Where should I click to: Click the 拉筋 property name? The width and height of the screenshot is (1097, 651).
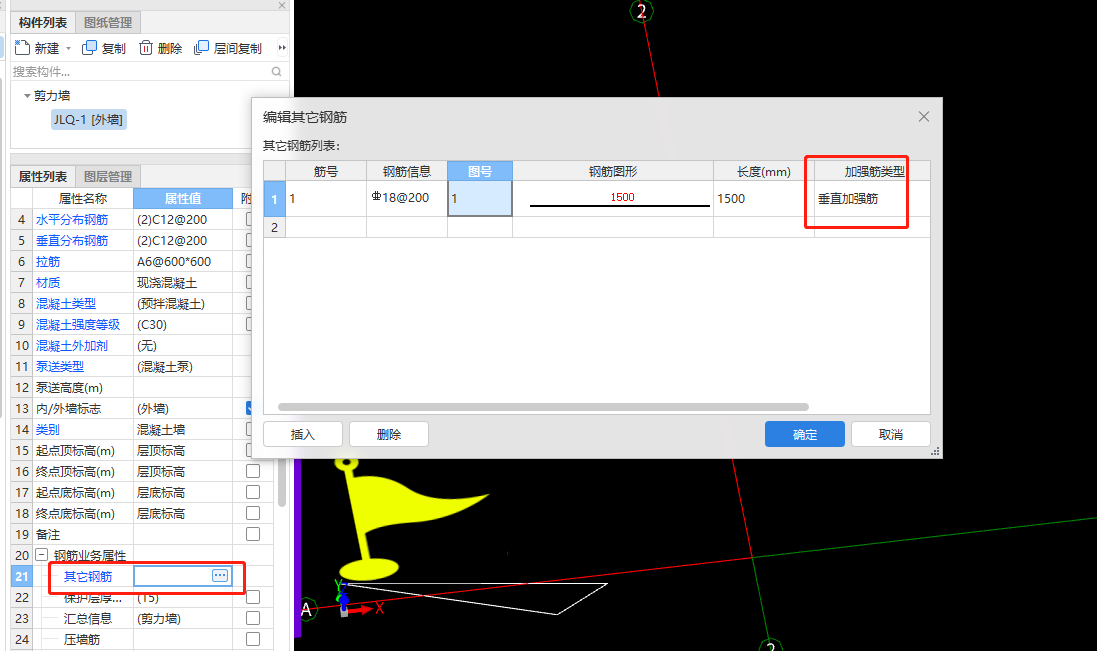tap(48, 262)
